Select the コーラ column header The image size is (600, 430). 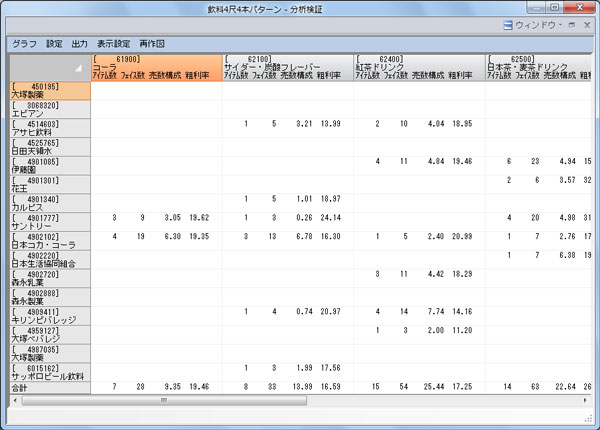tap(157, 68)
